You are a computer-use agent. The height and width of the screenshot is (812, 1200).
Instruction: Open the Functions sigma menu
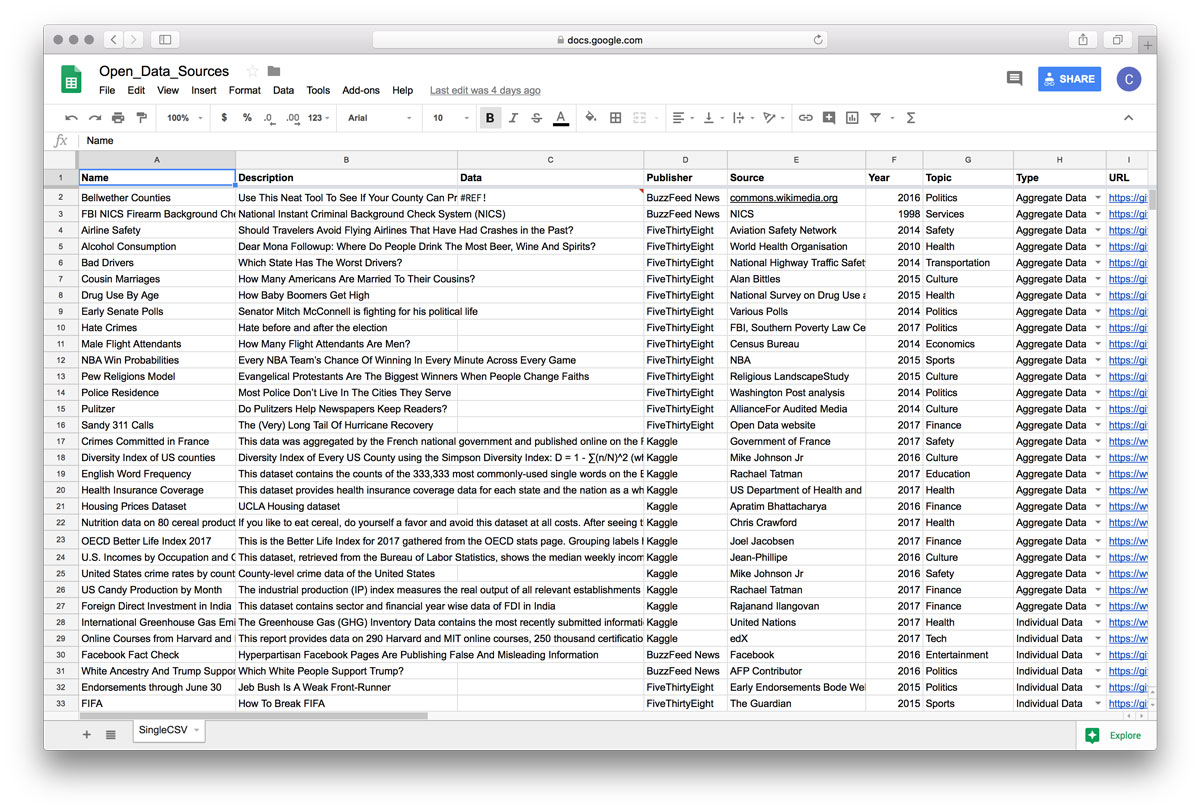[x=911, y=118]
